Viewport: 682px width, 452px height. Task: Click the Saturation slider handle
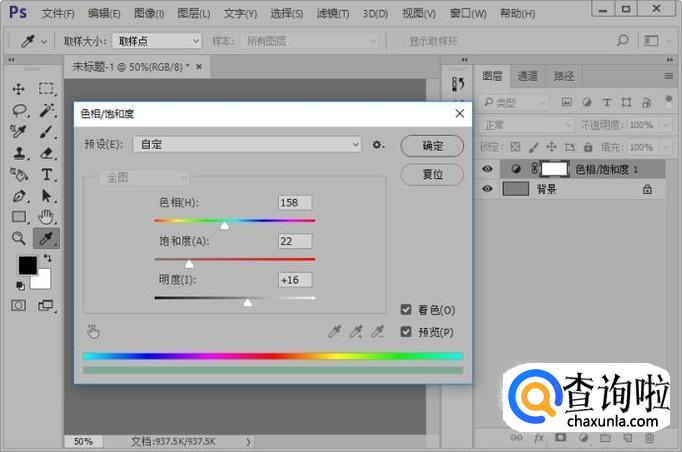(189, 264)
